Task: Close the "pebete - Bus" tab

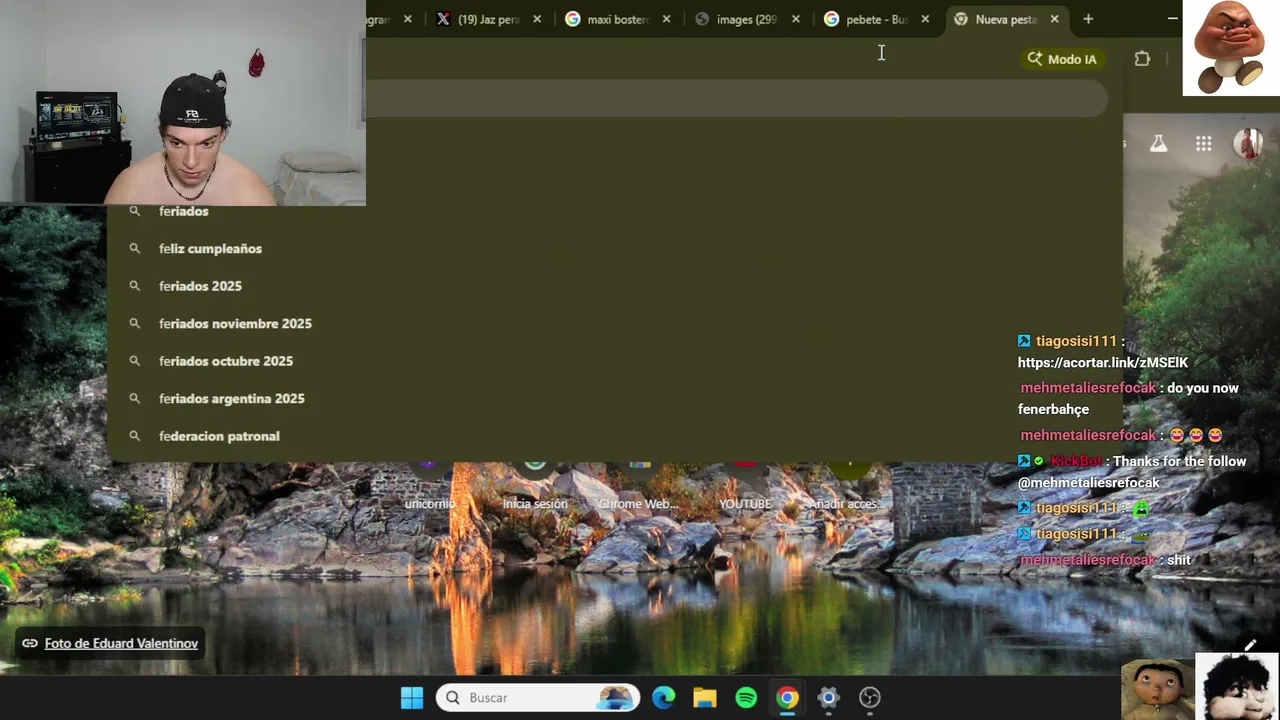Action: [925, 19]
